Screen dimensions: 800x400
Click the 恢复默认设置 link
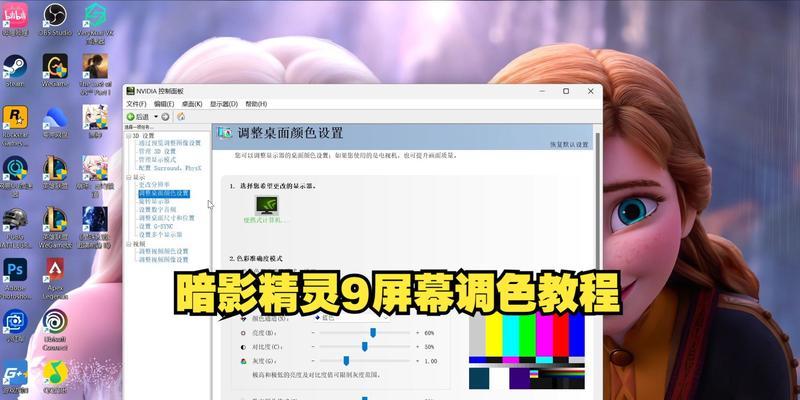tap(569, 145)
